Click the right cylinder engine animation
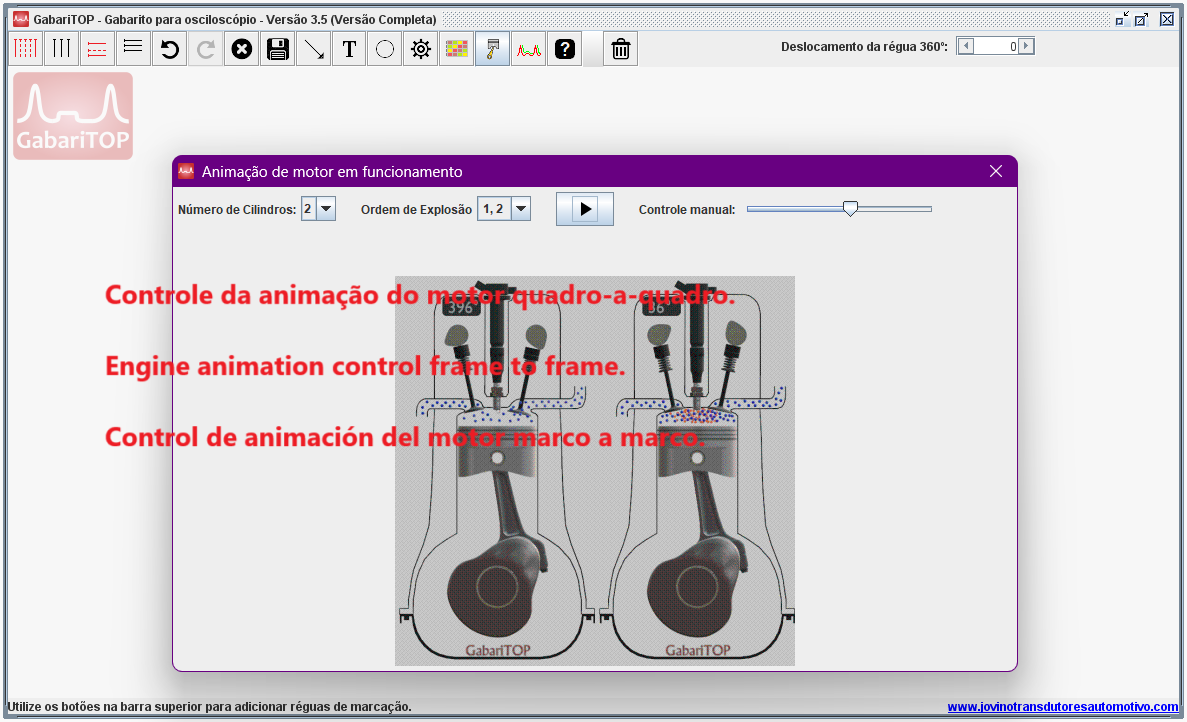This screenshot has height=722, width=1187. (695, 471)
